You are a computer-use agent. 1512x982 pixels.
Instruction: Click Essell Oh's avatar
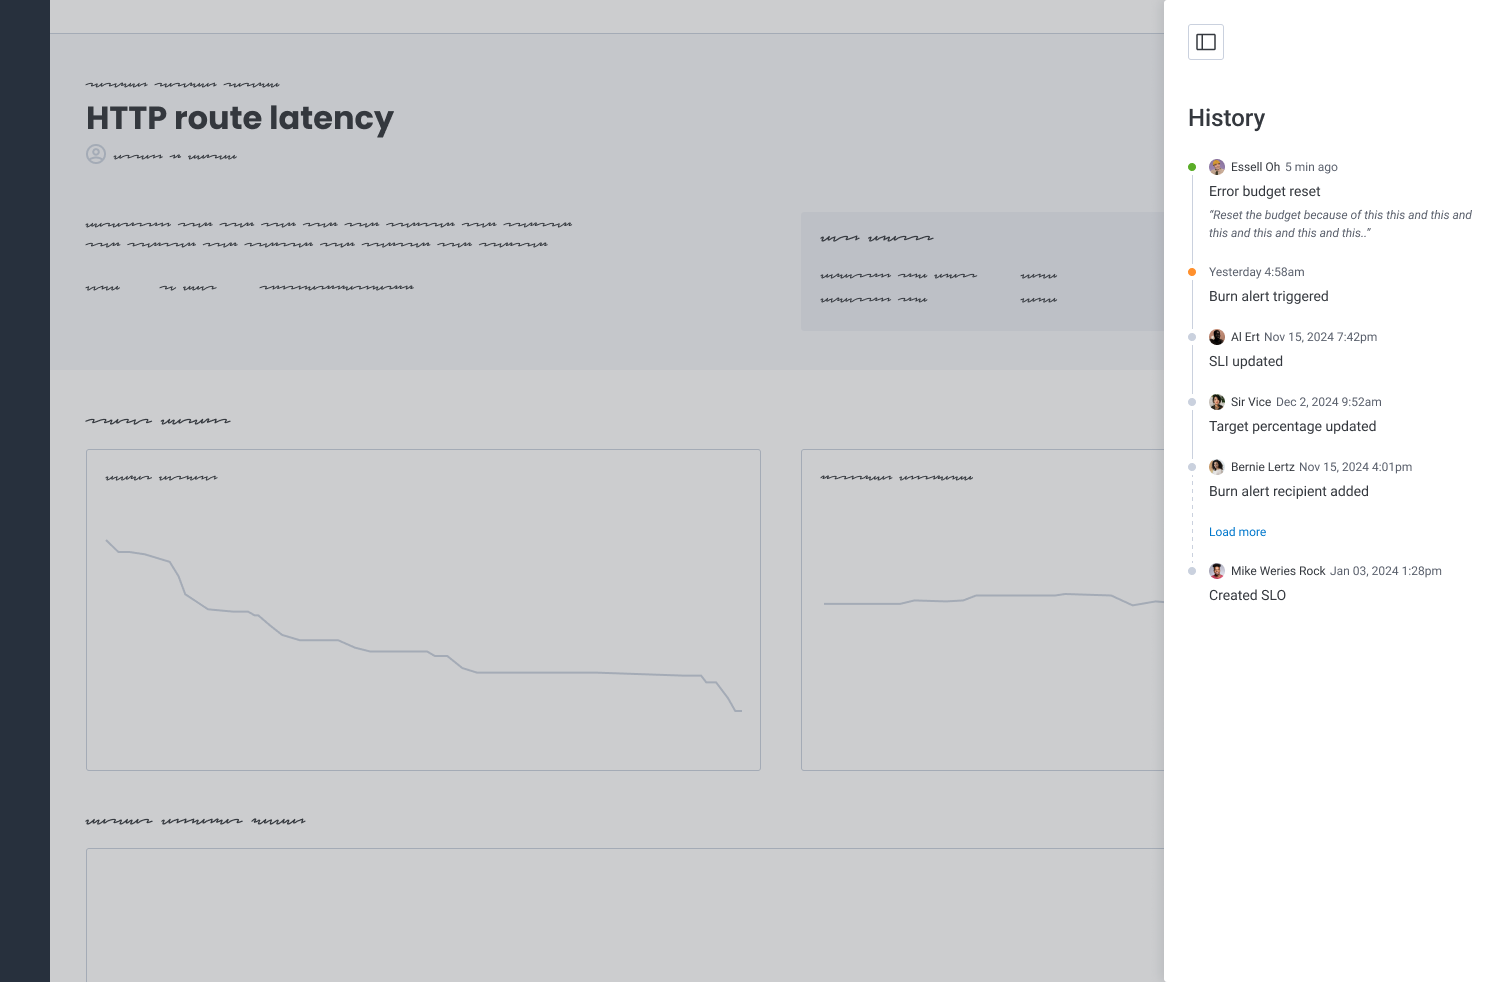click(x=1216, y=167)
